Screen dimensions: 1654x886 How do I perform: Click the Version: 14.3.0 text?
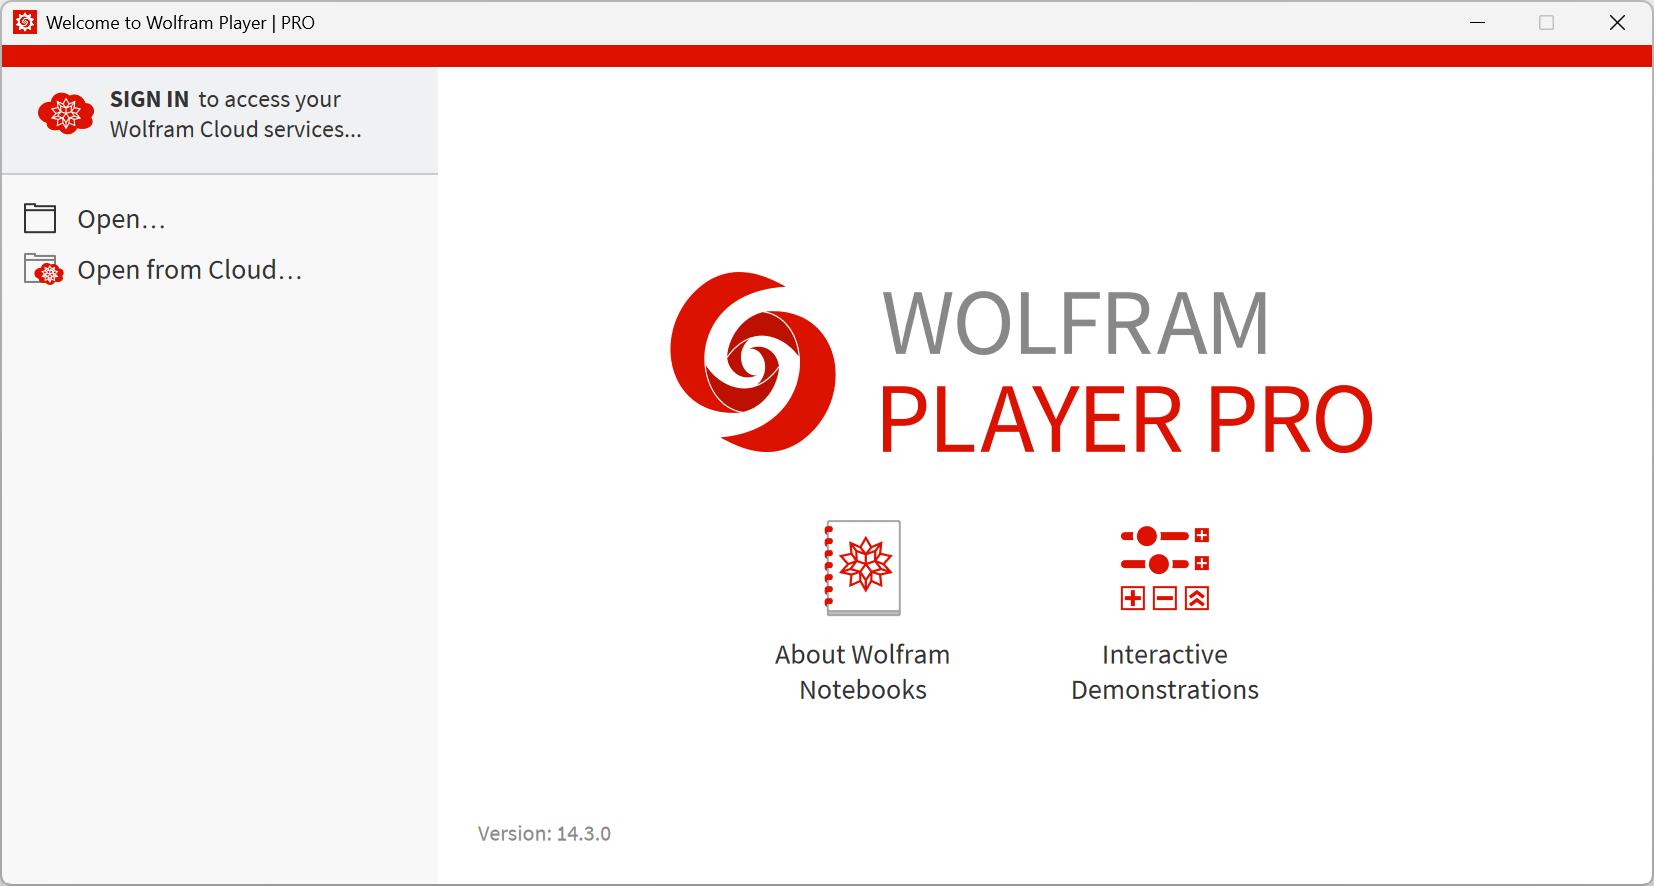544,833
